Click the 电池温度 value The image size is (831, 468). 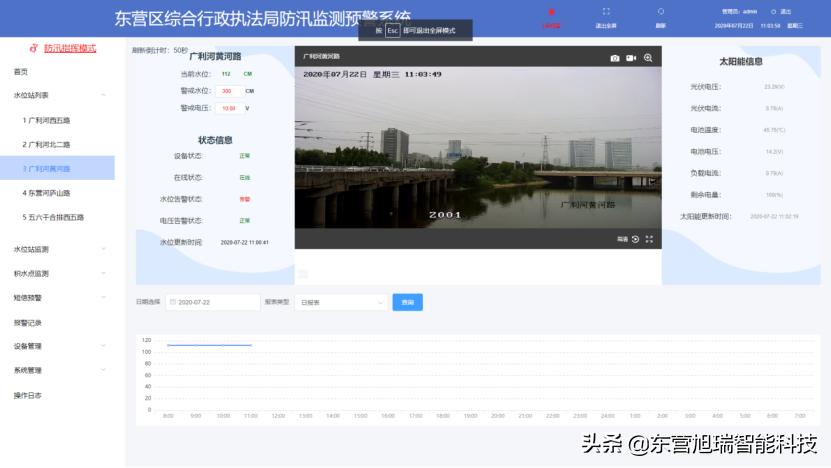coord(774,130)
